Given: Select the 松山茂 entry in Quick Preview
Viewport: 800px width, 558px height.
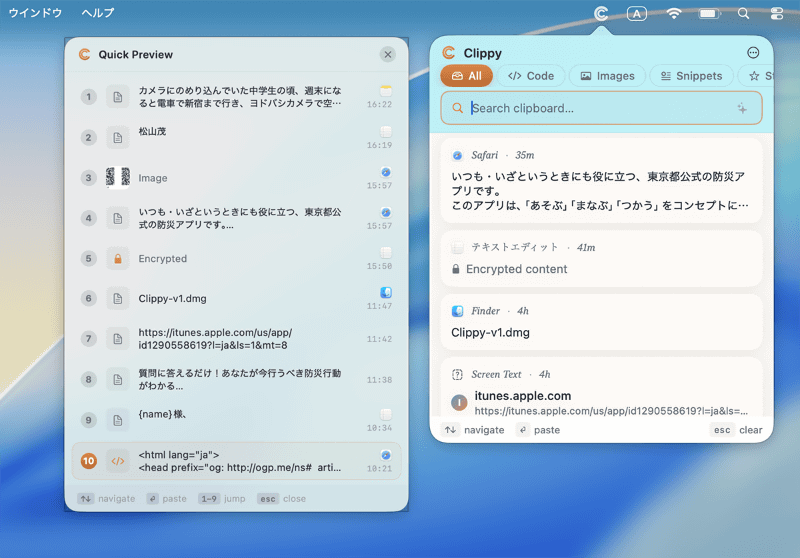Looking at the screenshot, I should click(236, 137).
